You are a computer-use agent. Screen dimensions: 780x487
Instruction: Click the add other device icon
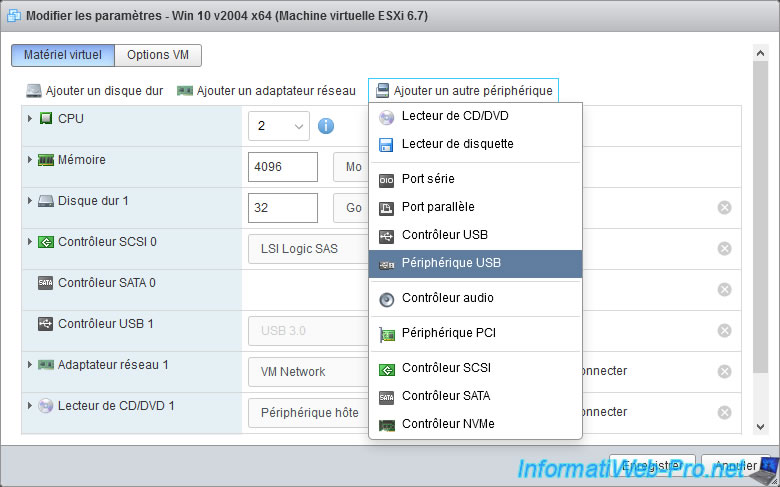click(x=382, y=91)
